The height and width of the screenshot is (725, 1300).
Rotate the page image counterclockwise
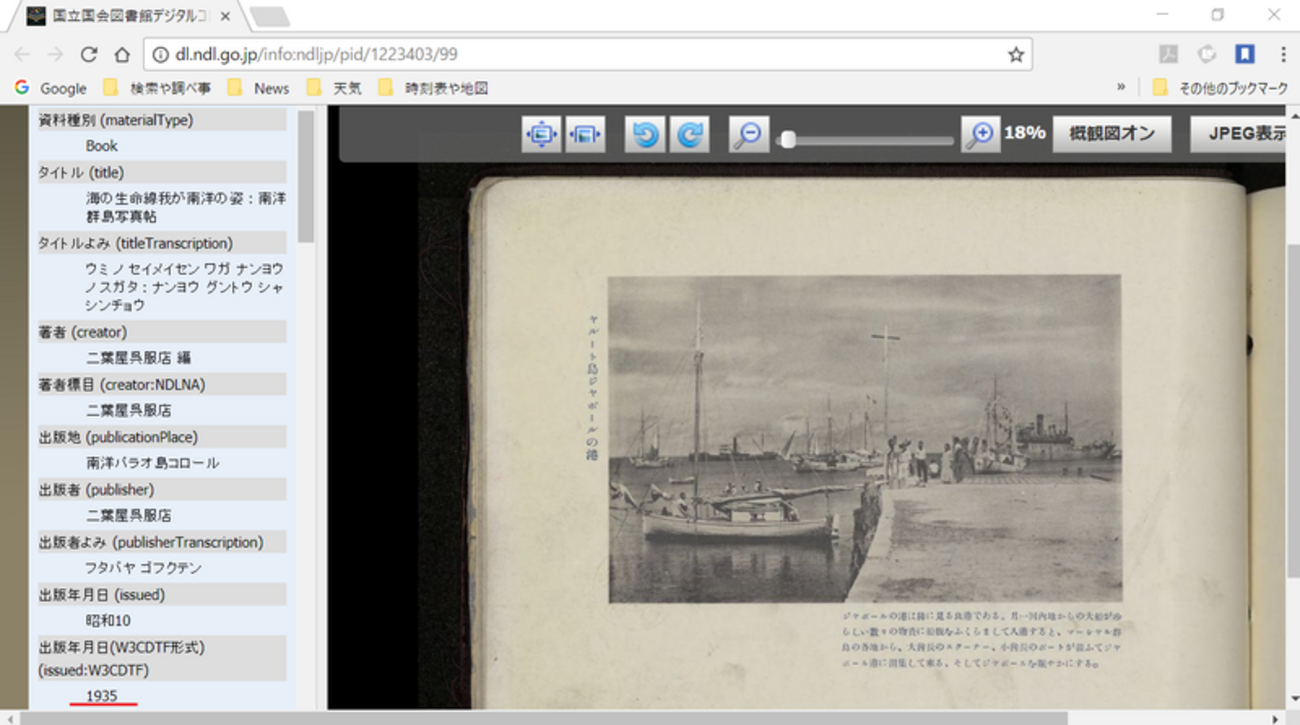coord(645,134)
